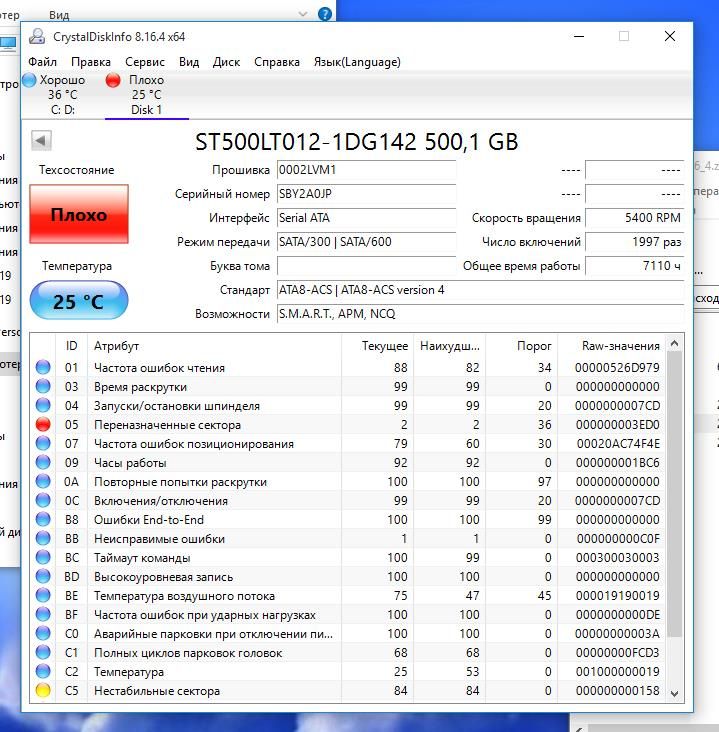719x732 pixels.
Task: Click raw value 000000001BC6 for Часы работы
Action: [x=617, y=463]
